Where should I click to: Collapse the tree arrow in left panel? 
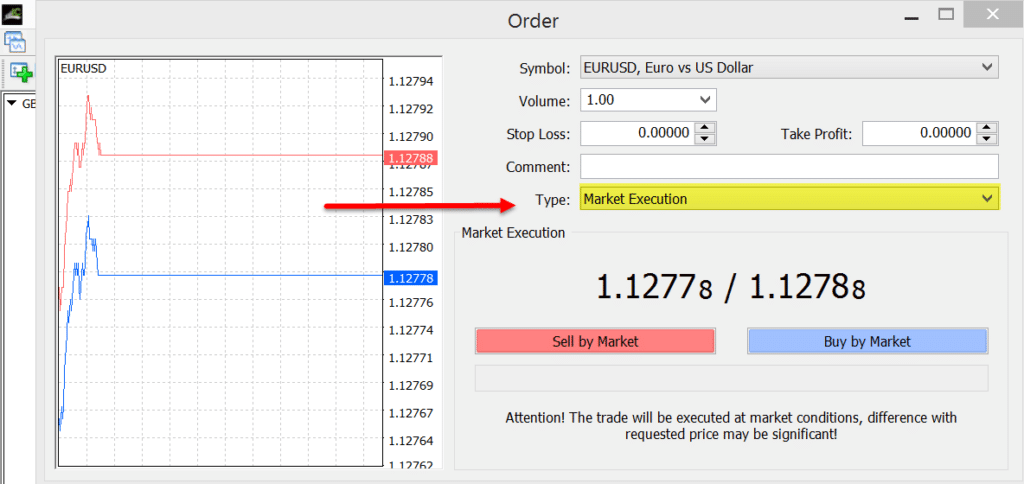click(12, 104)
